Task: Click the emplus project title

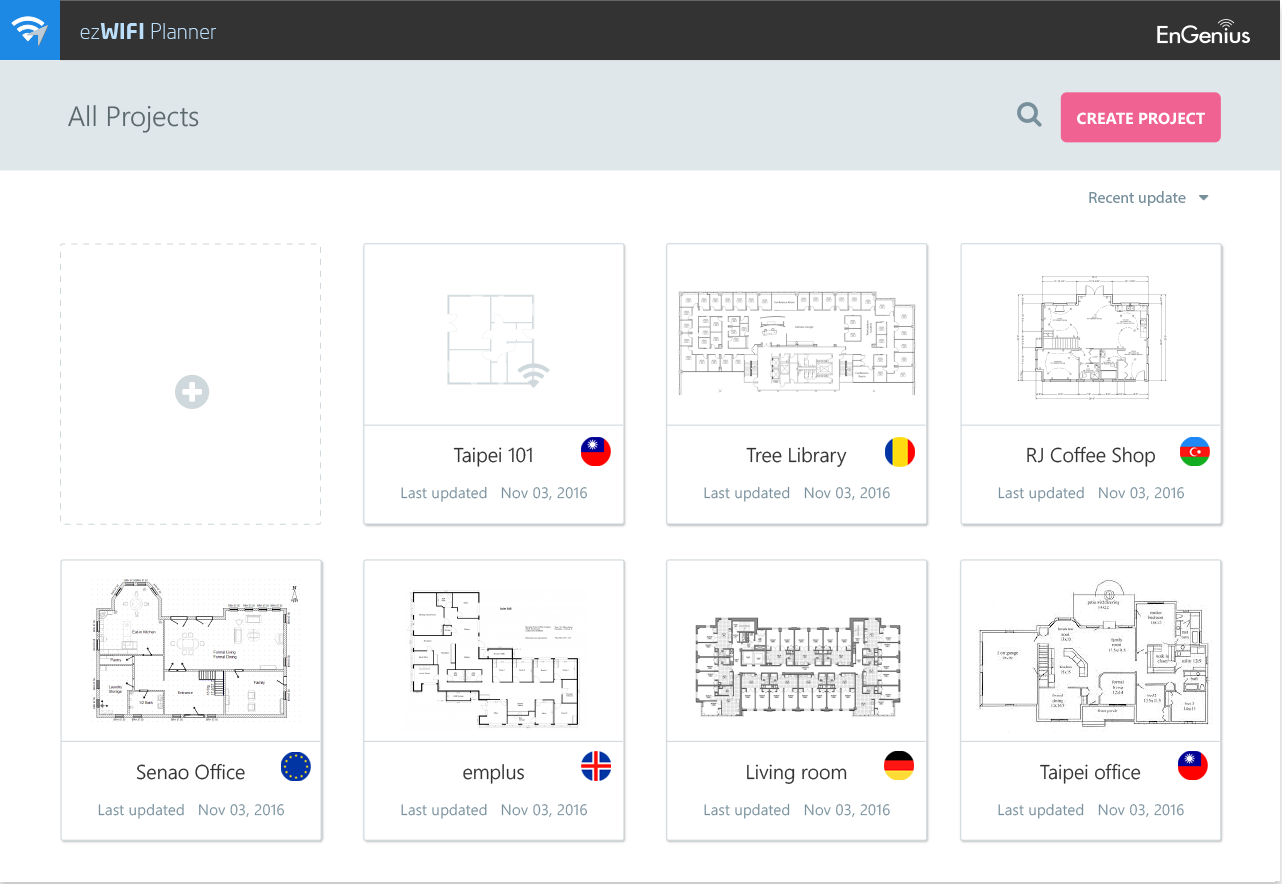Action: [x=493, y=772]
